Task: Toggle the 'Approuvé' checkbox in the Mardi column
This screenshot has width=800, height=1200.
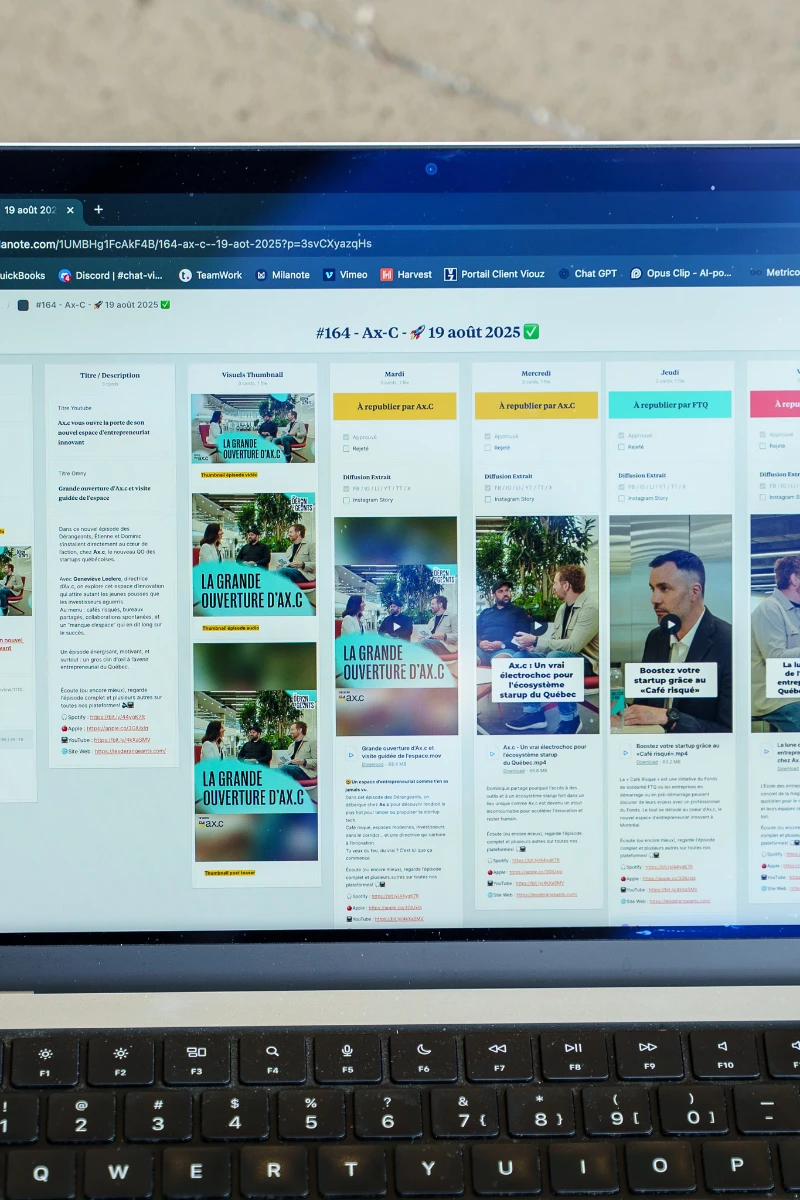Action: point(346,437)
